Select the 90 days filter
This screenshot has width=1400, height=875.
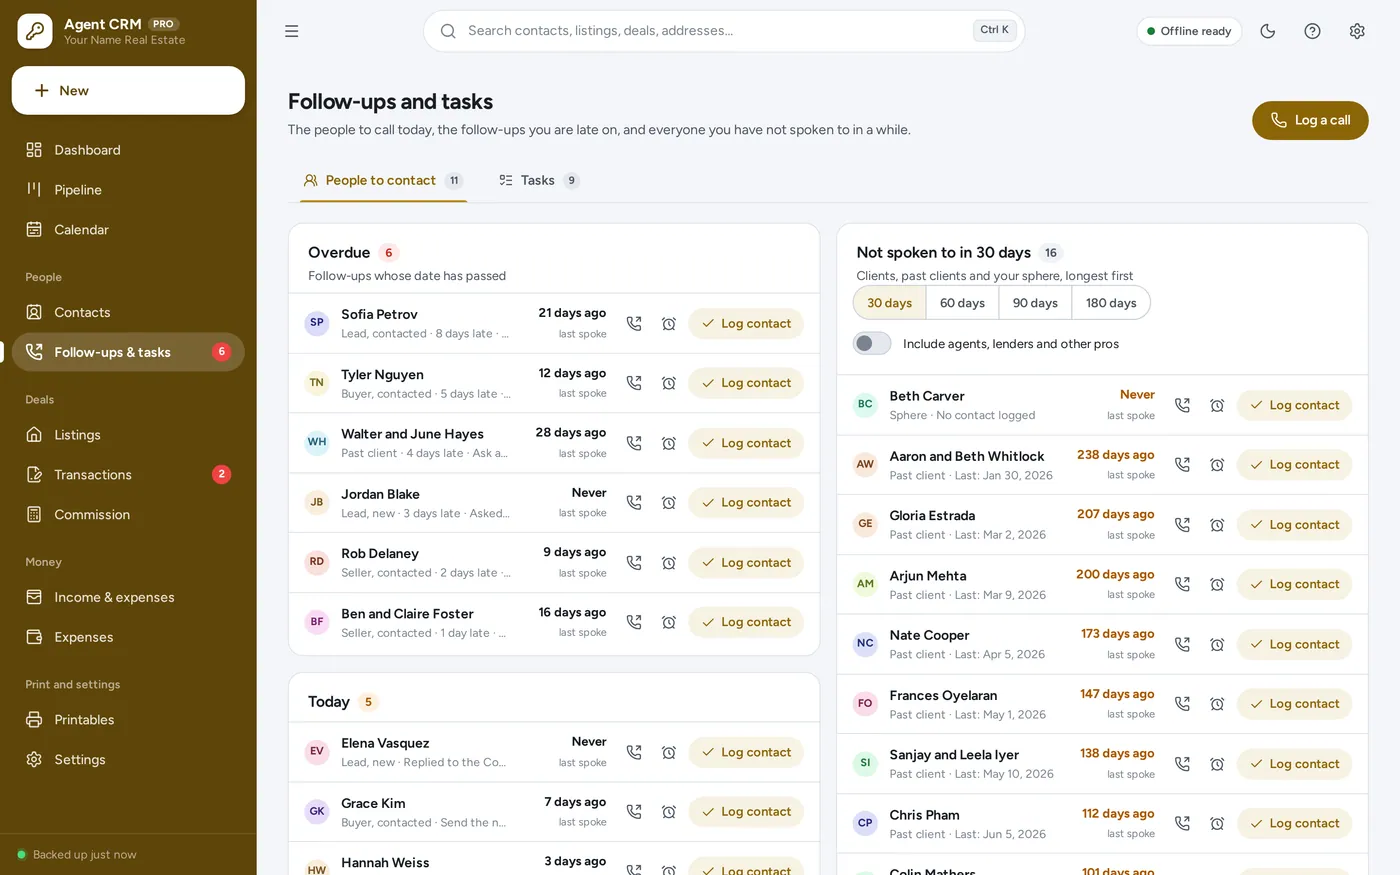(1035, 303)
